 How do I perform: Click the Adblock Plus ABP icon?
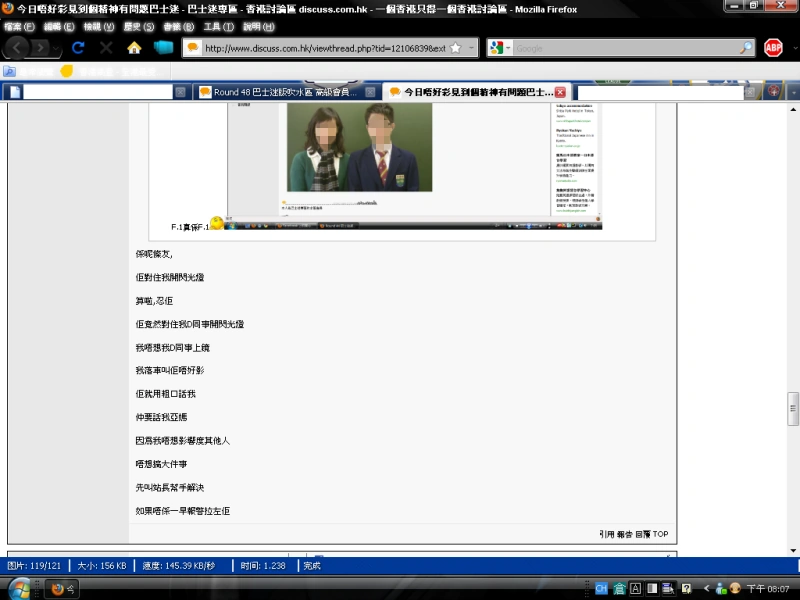773,48
